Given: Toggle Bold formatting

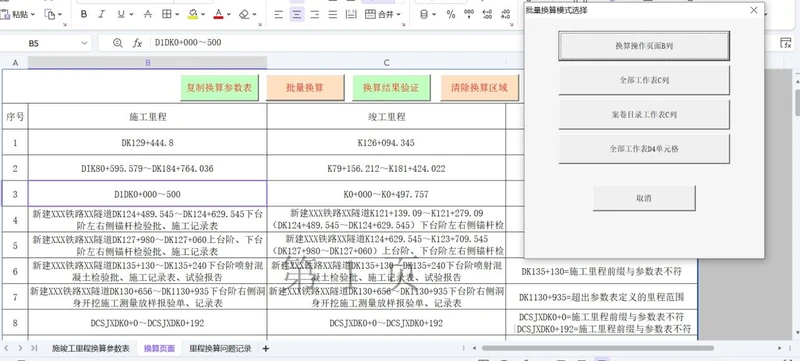Looking at the screenshot, I should coord(84,14).
